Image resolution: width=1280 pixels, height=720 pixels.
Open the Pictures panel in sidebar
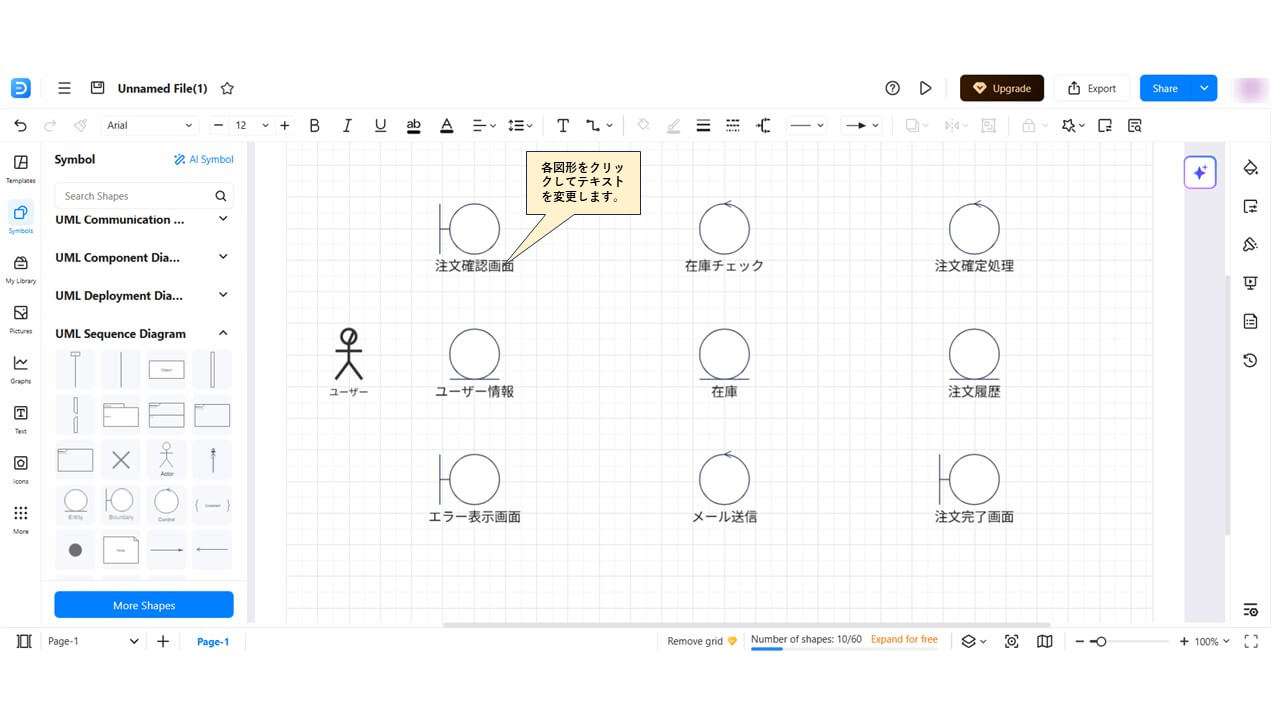pyautogui.click(x=20, y=319)
